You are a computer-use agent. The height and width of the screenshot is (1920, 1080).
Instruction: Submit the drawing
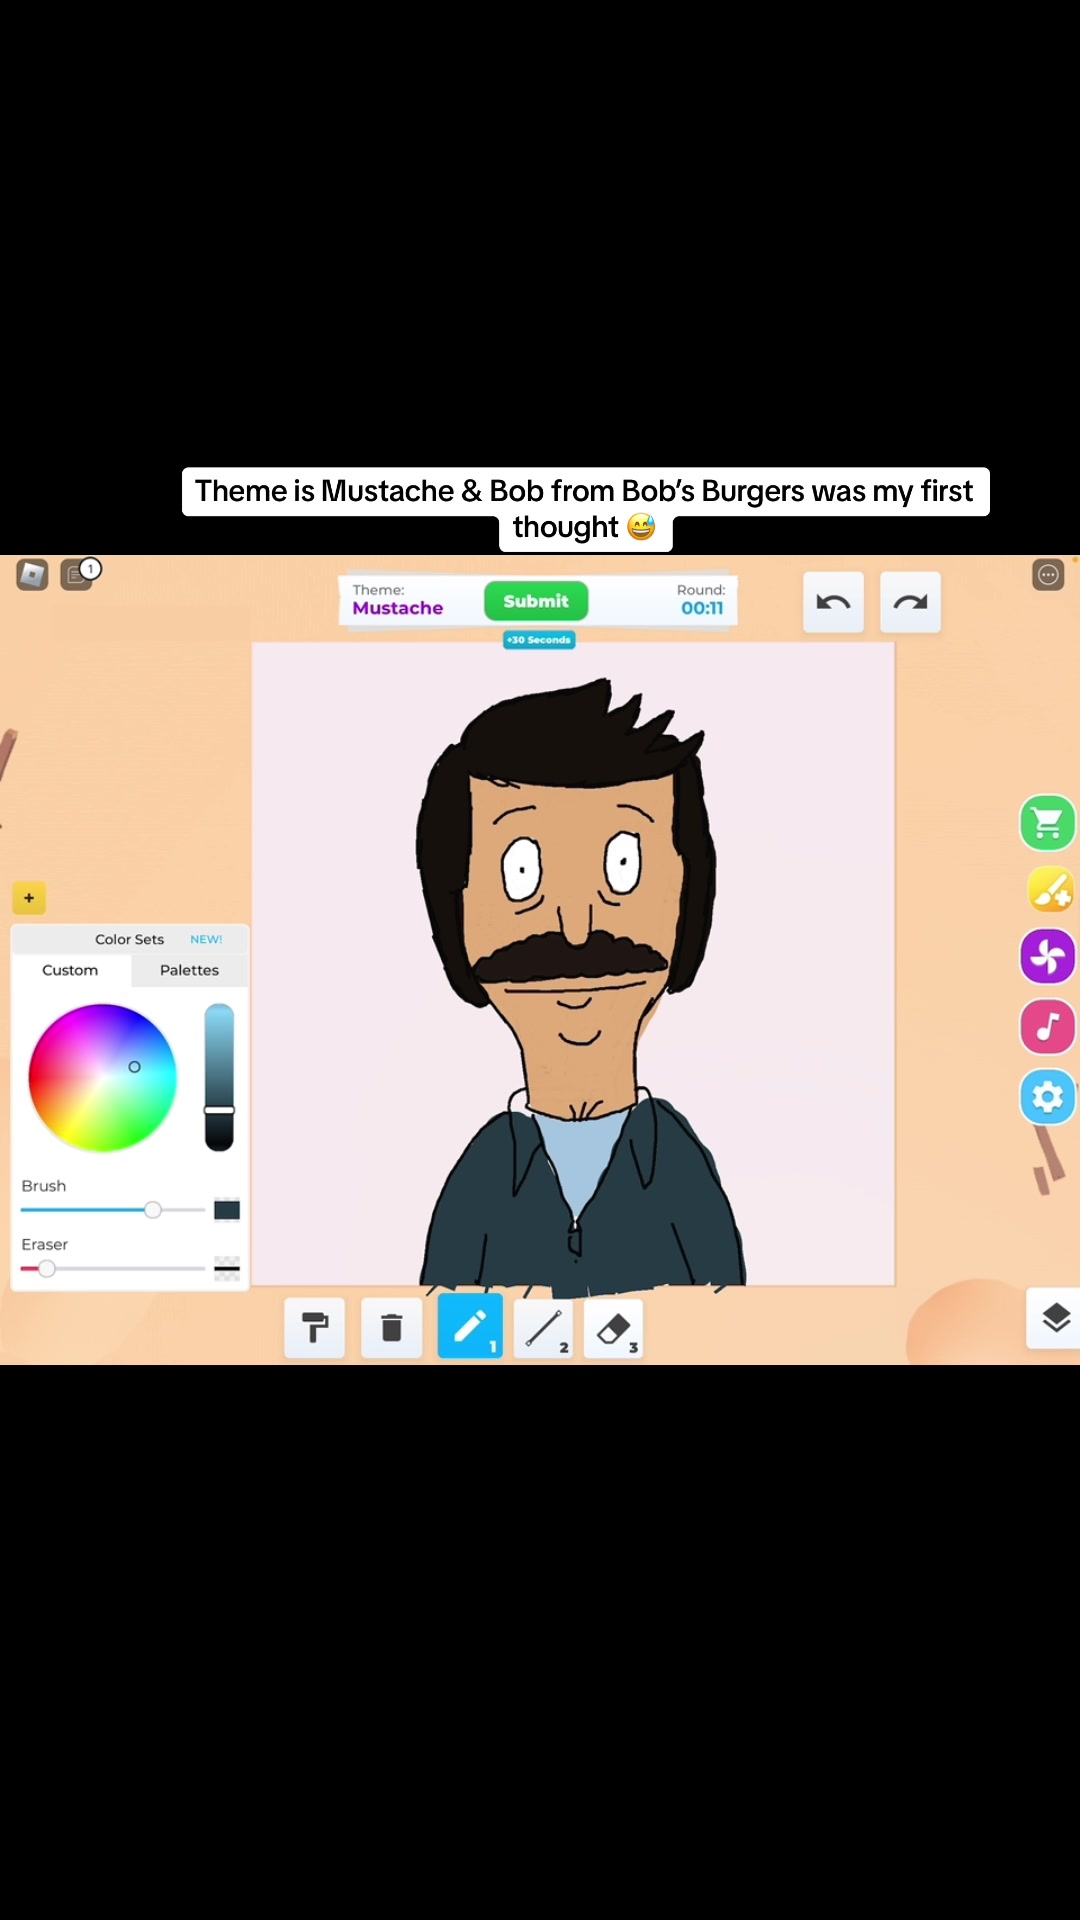(536, 601)
